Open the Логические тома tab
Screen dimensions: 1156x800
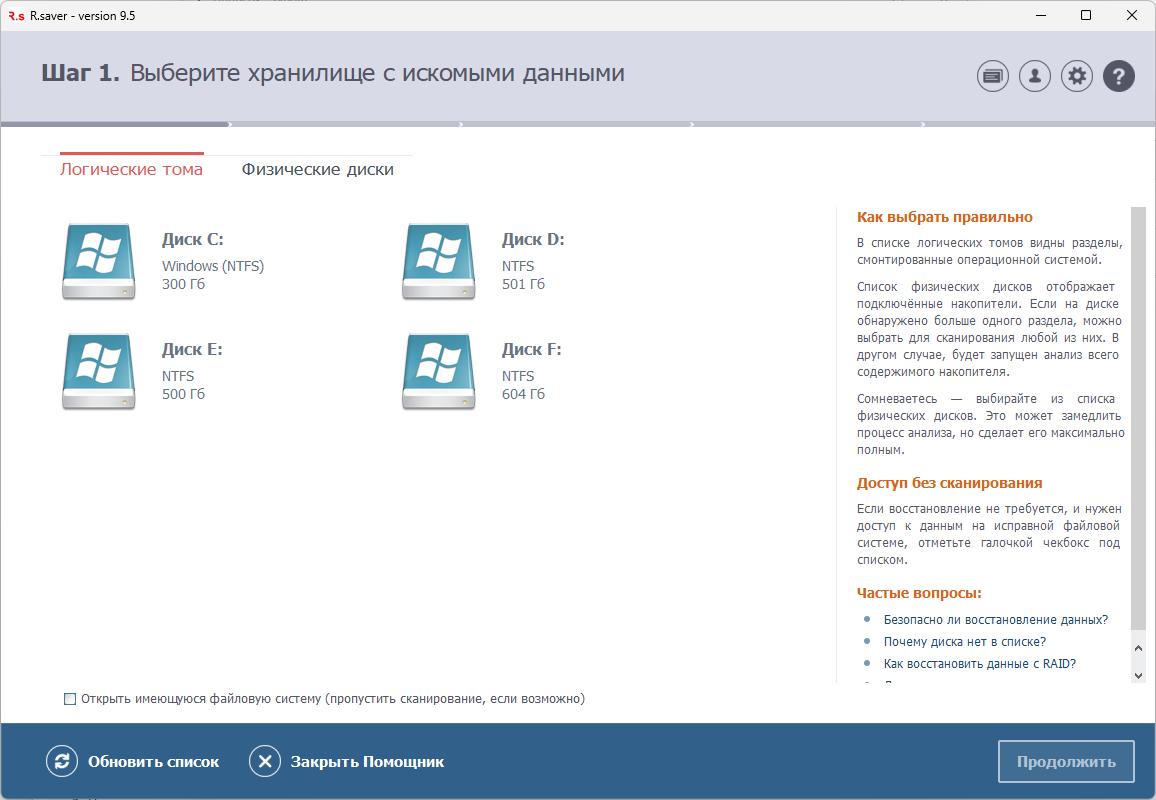point(131,170)
